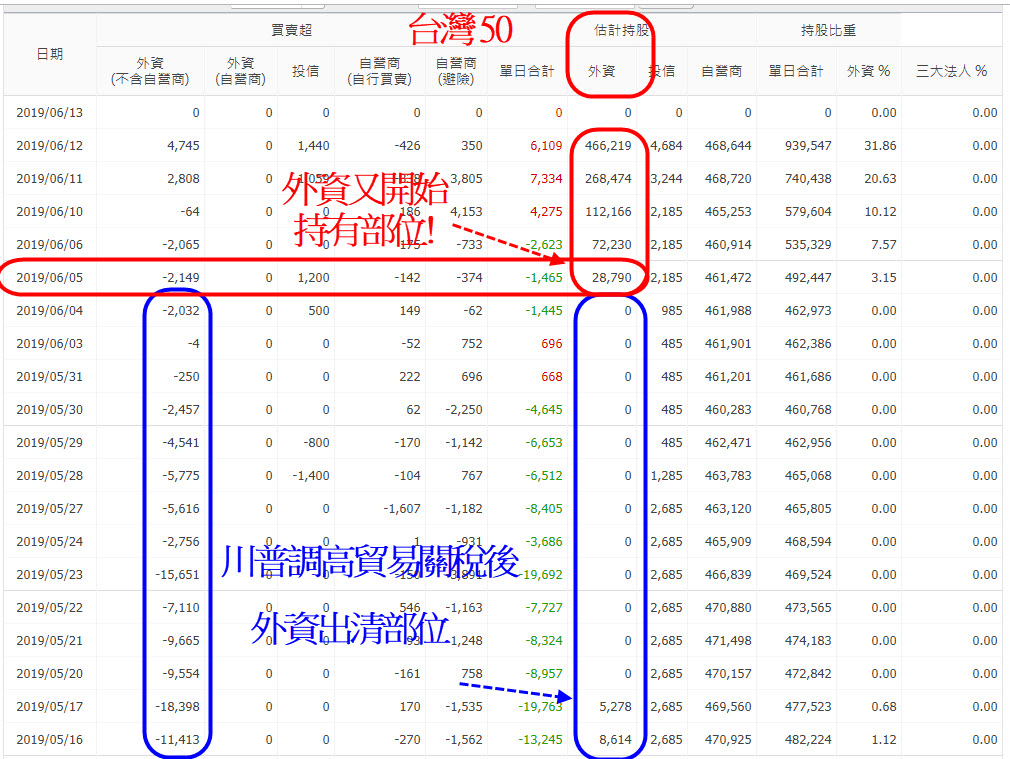This screenshot has width=1010, height=759.
Task: Select the 2019/05/31 date cell
Action: 50,376
